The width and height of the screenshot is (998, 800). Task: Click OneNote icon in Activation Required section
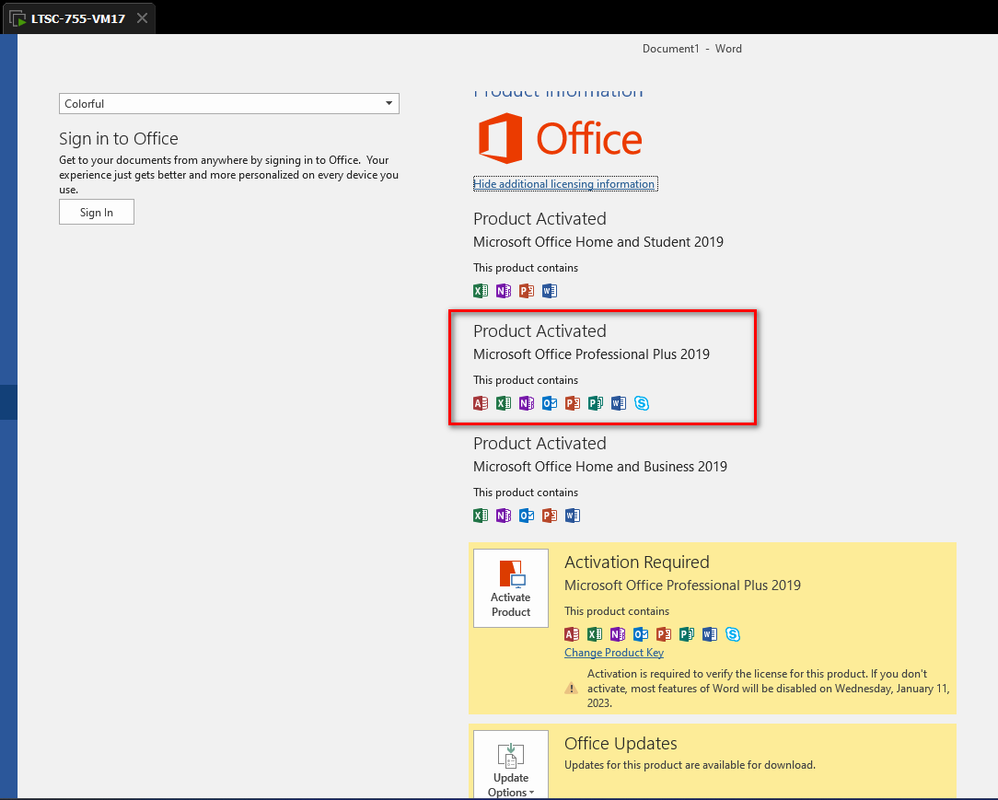coord(617,634)
